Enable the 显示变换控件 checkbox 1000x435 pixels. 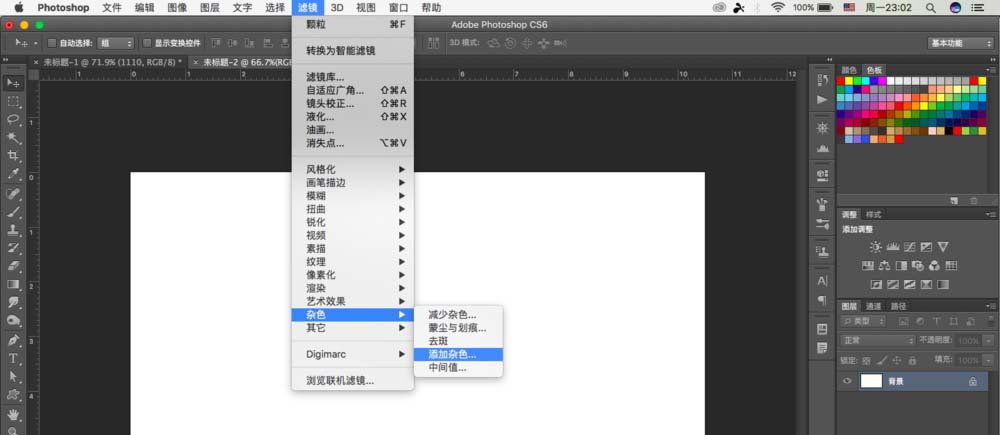pyautogui.click(x=147, y=43)
